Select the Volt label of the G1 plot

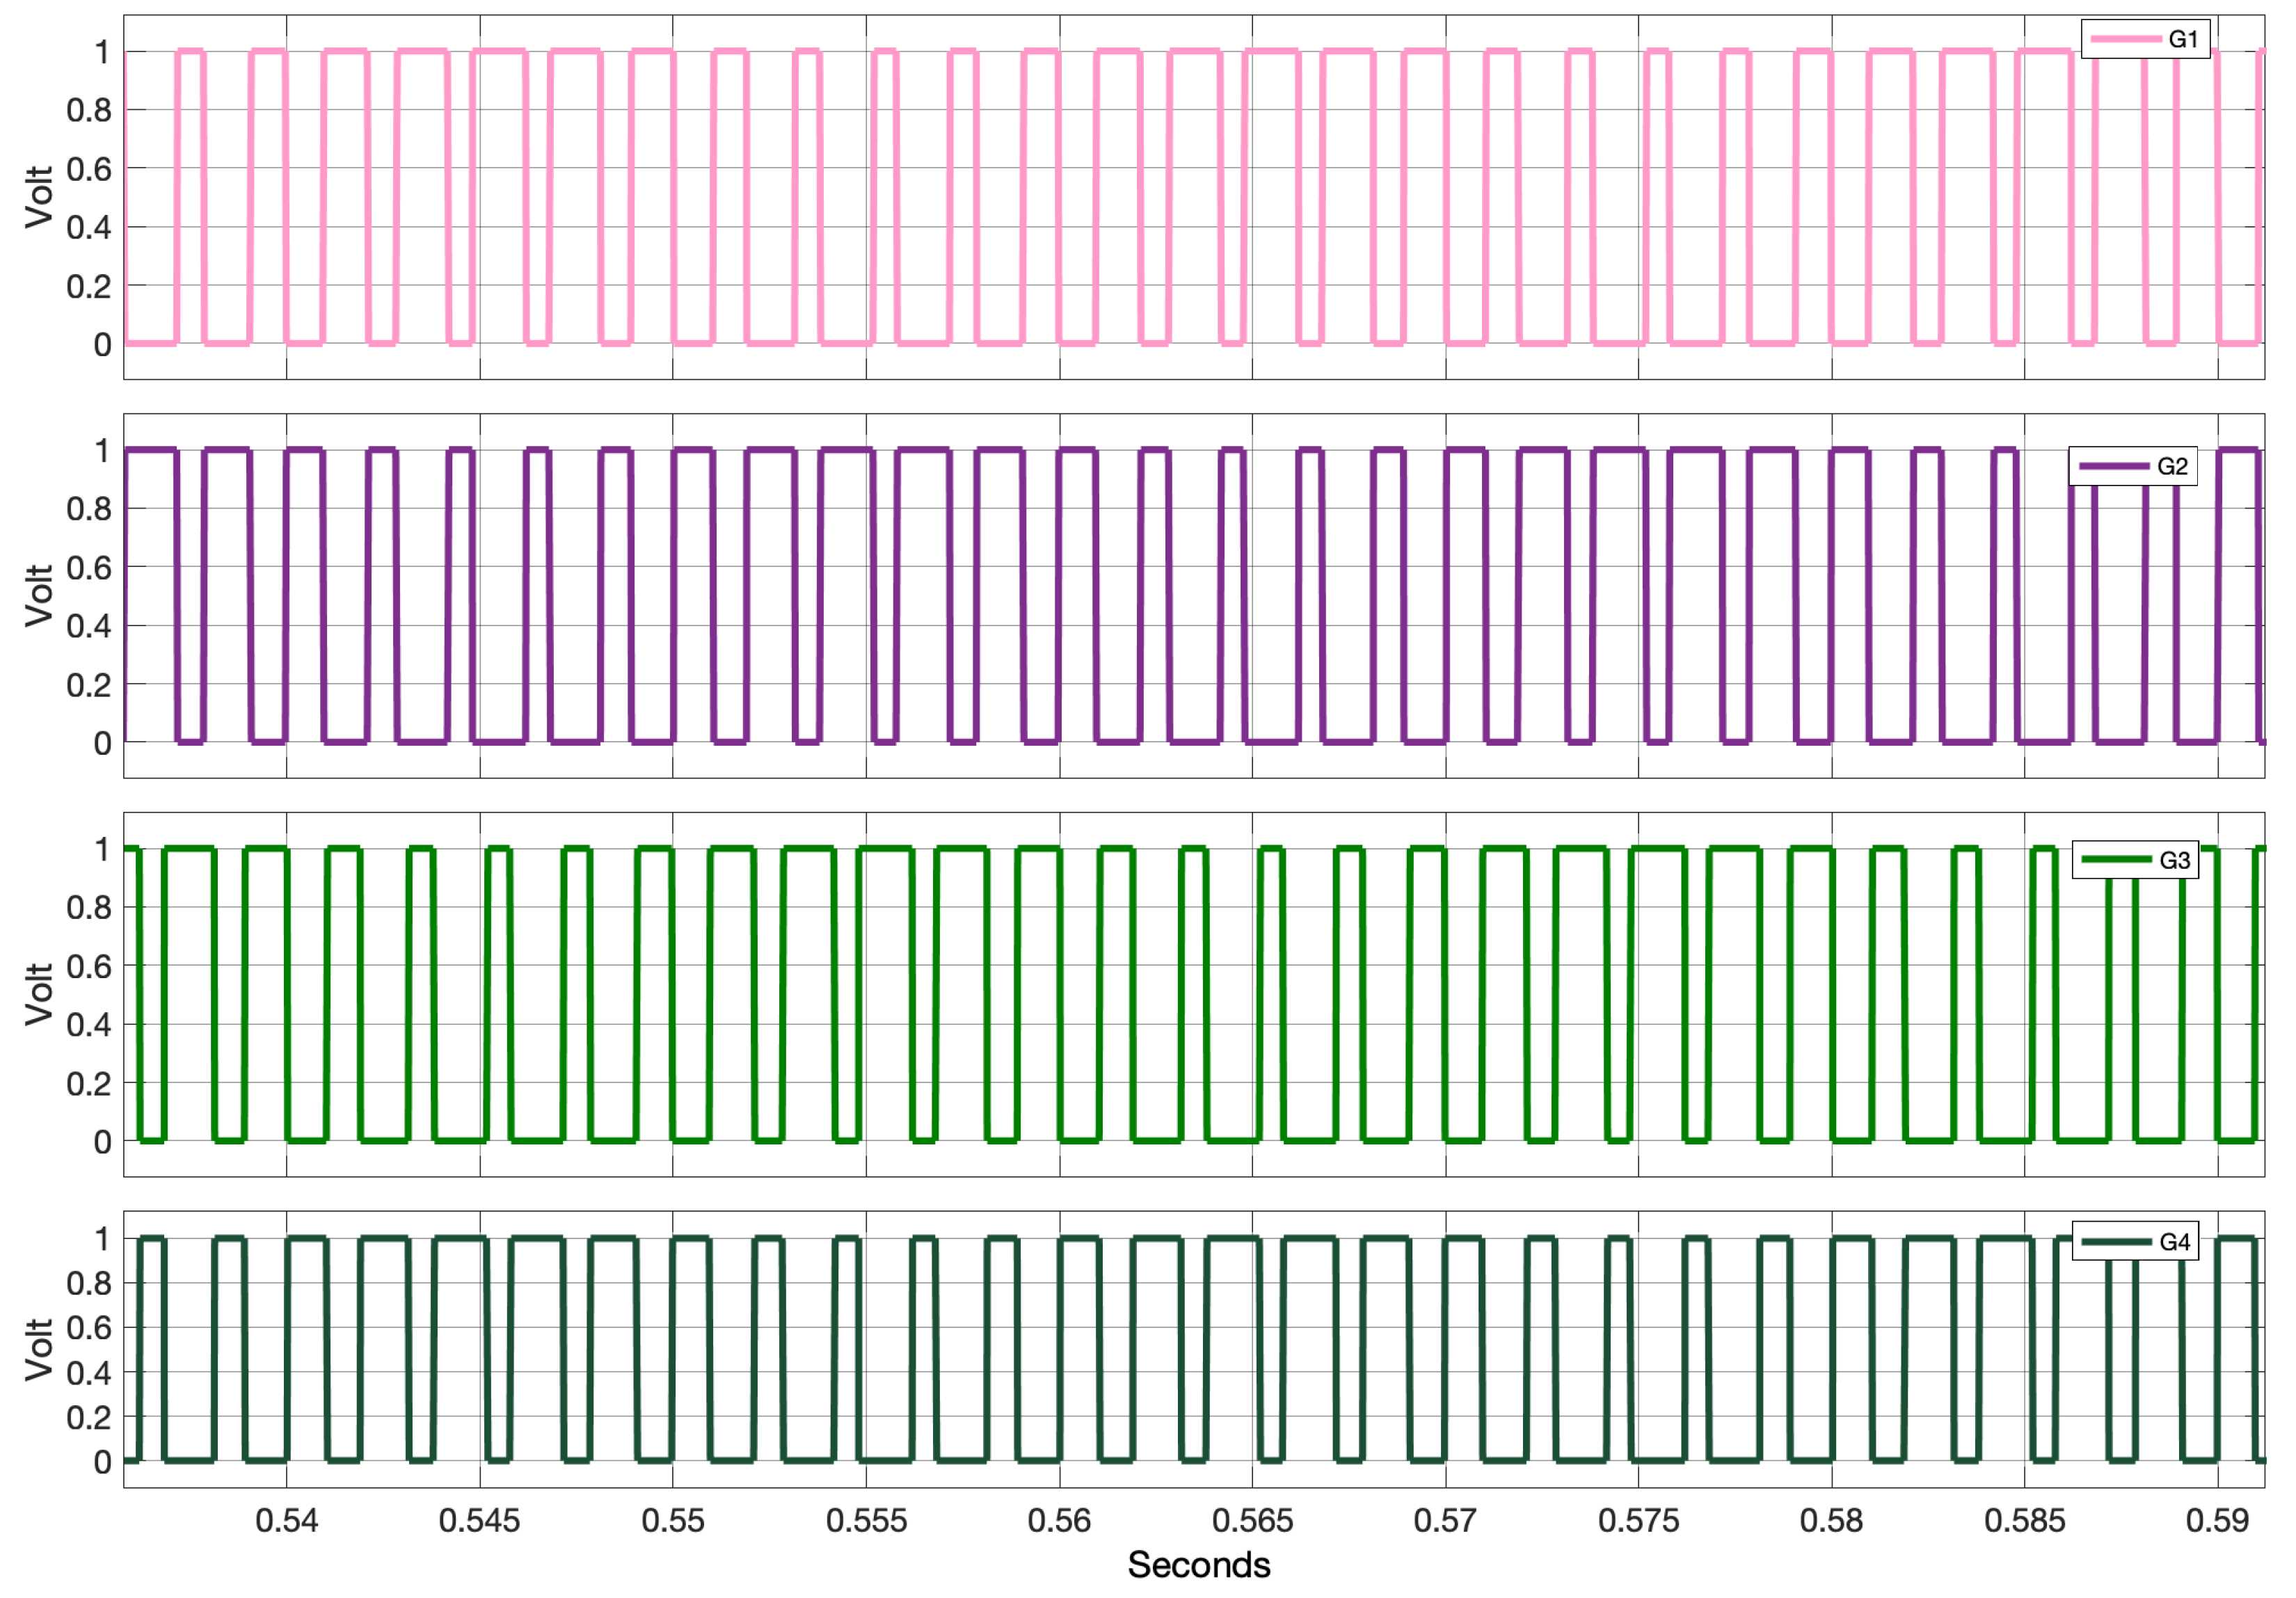point(39,197)
